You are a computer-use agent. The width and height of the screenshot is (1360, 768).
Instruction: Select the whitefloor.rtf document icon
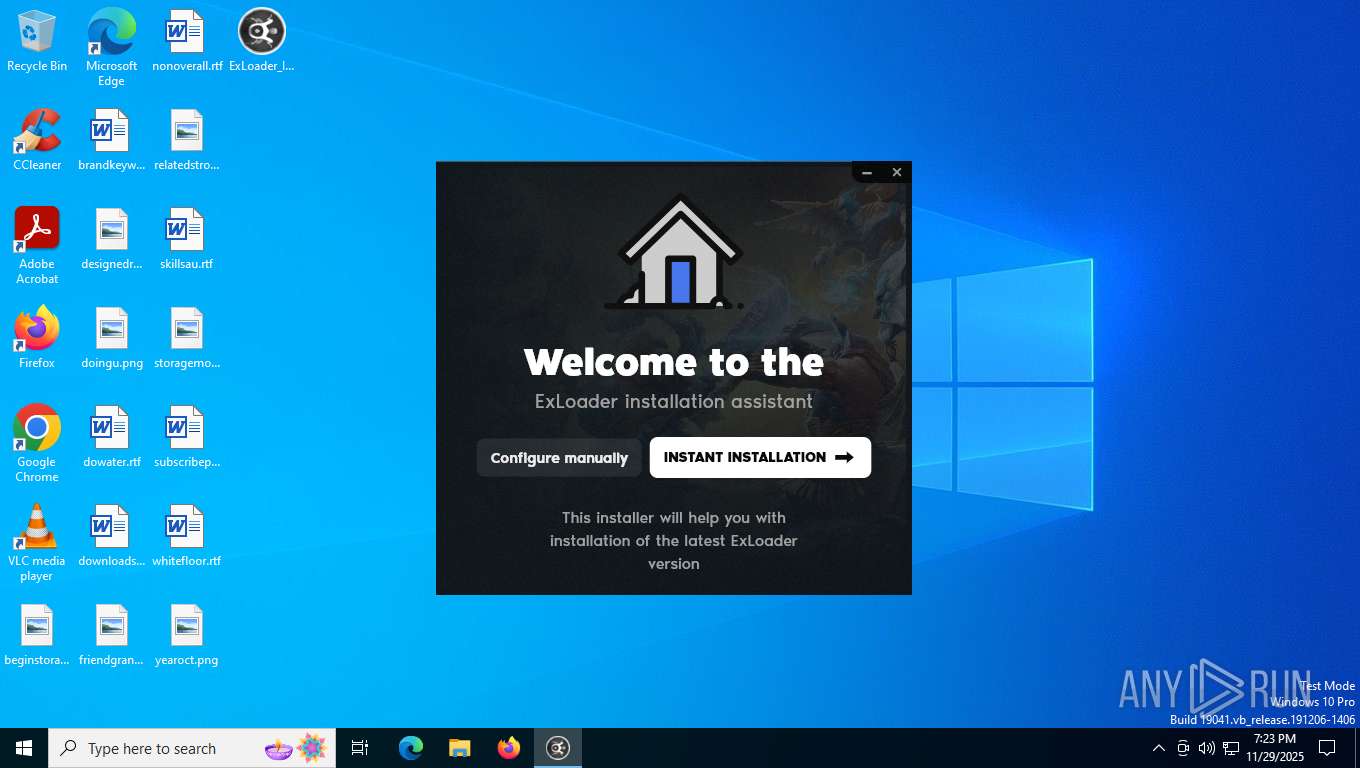tap(187, 536)
